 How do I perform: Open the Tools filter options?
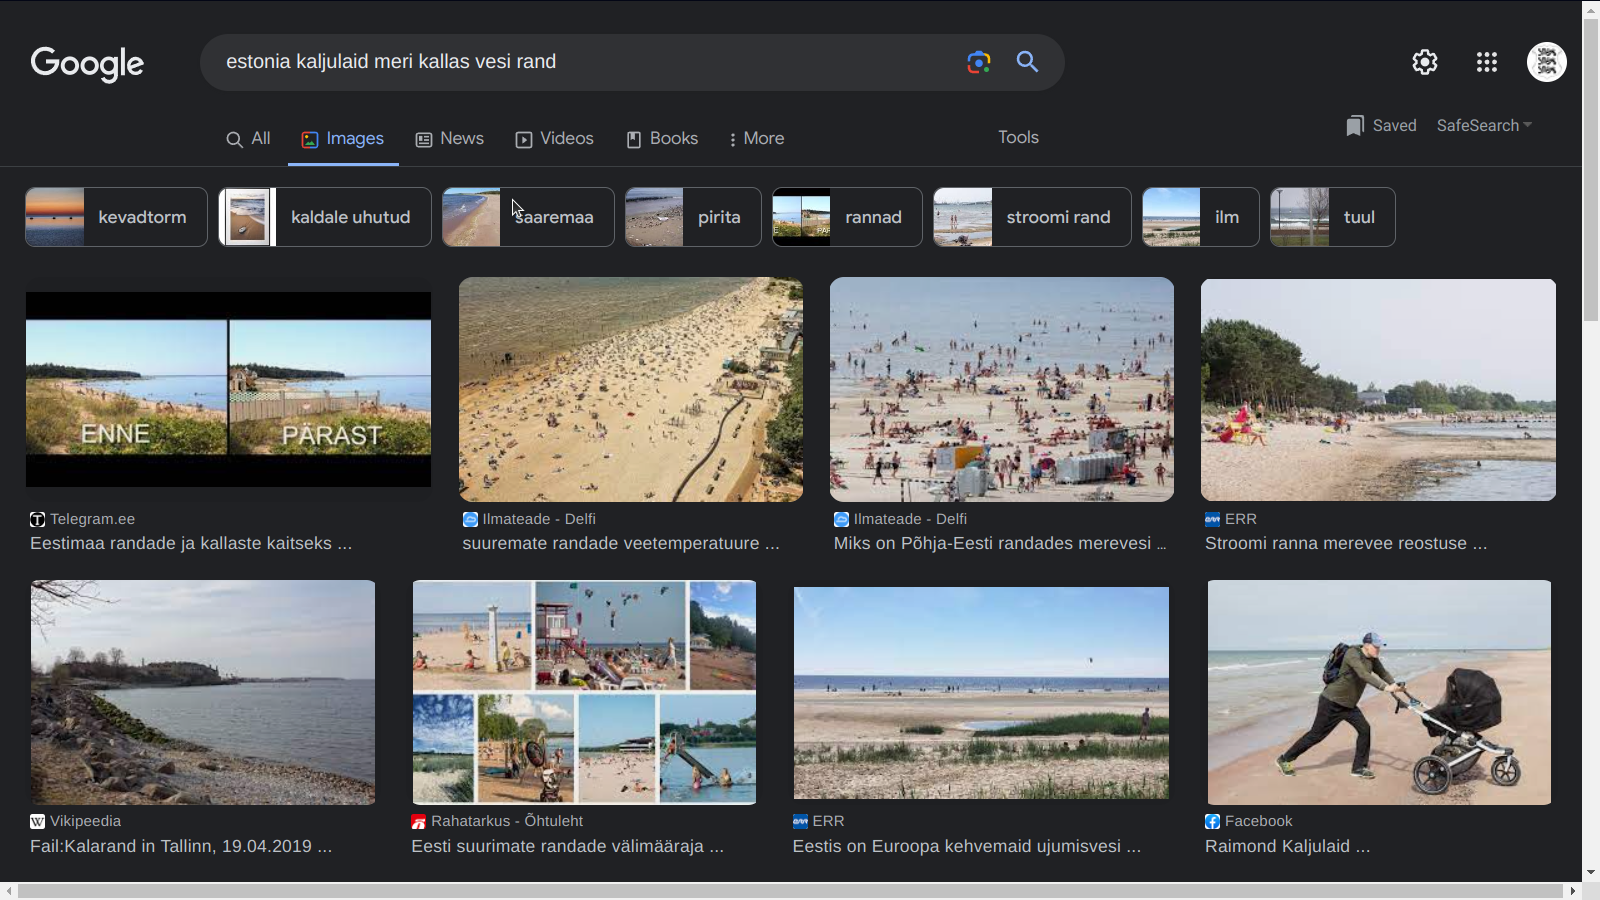coord(1018,138)
